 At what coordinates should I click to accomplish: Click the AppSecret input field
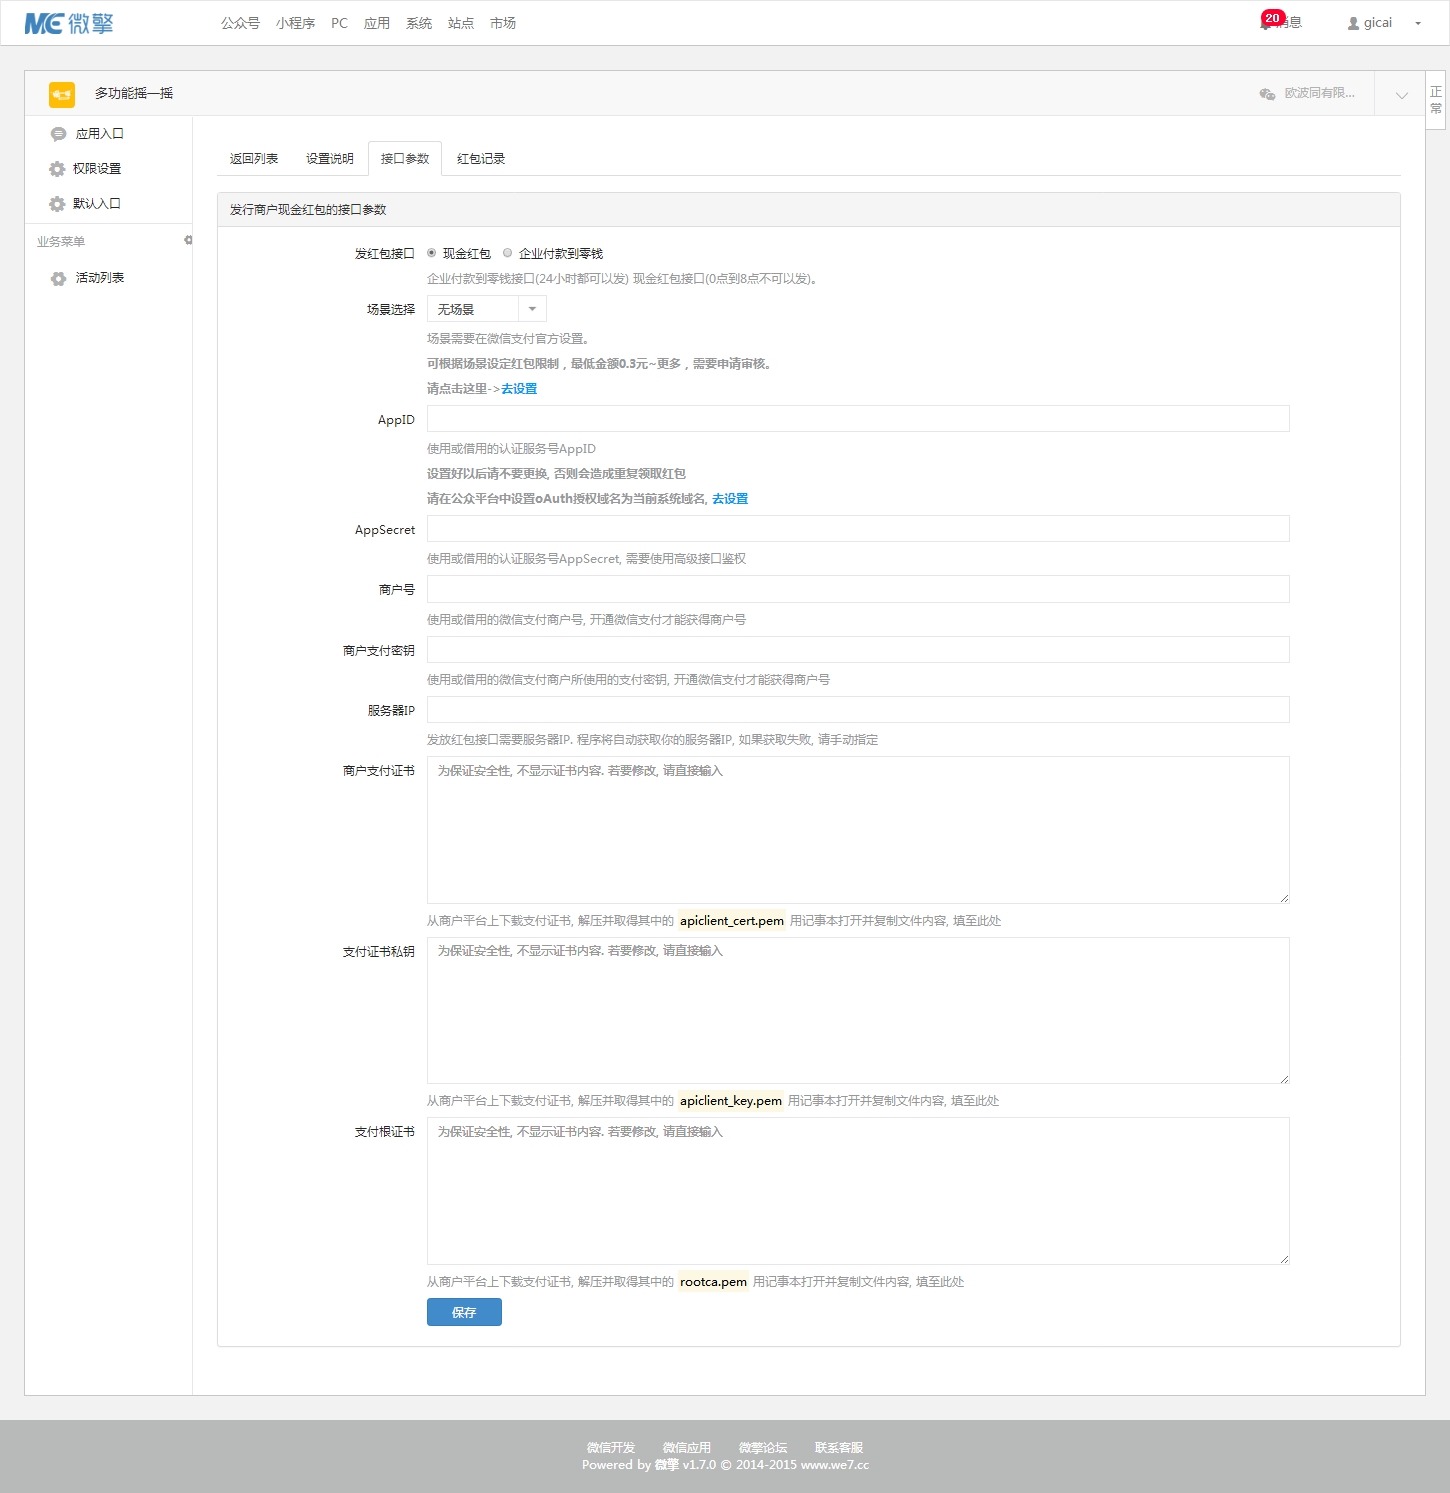pos(858,529)
